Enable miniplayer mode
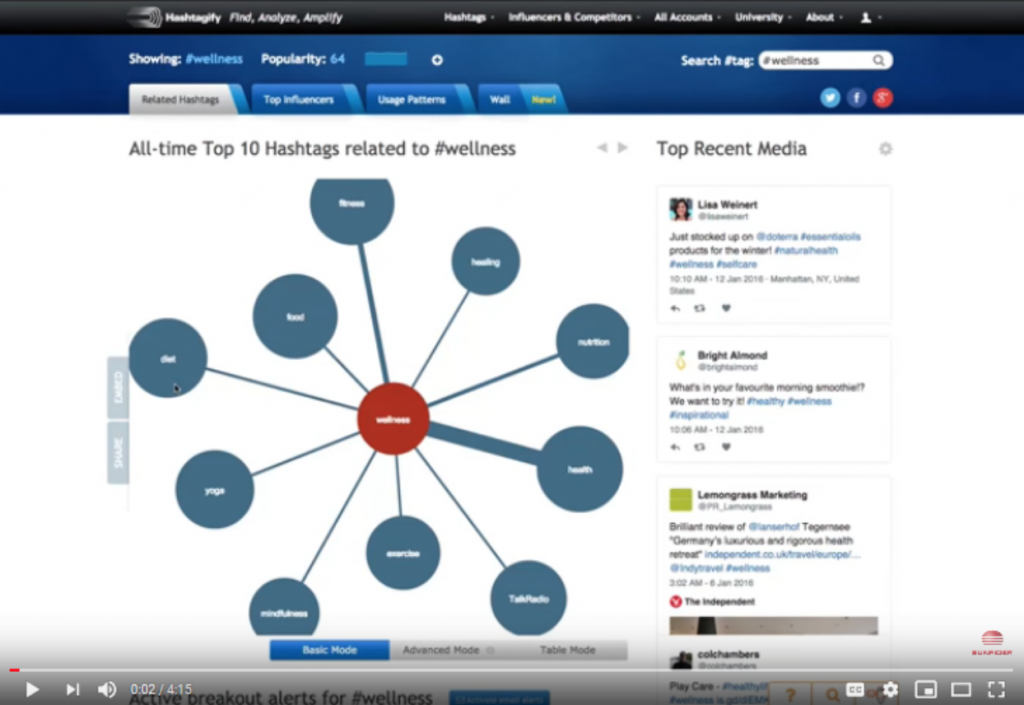This screenshot has height=705, width=1024. pos(925,689)
